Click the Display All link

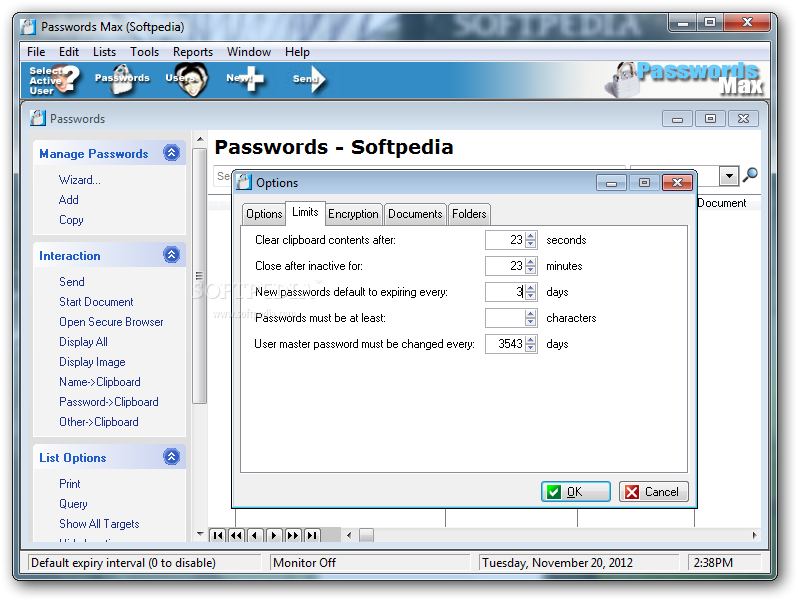pos(83,342)
